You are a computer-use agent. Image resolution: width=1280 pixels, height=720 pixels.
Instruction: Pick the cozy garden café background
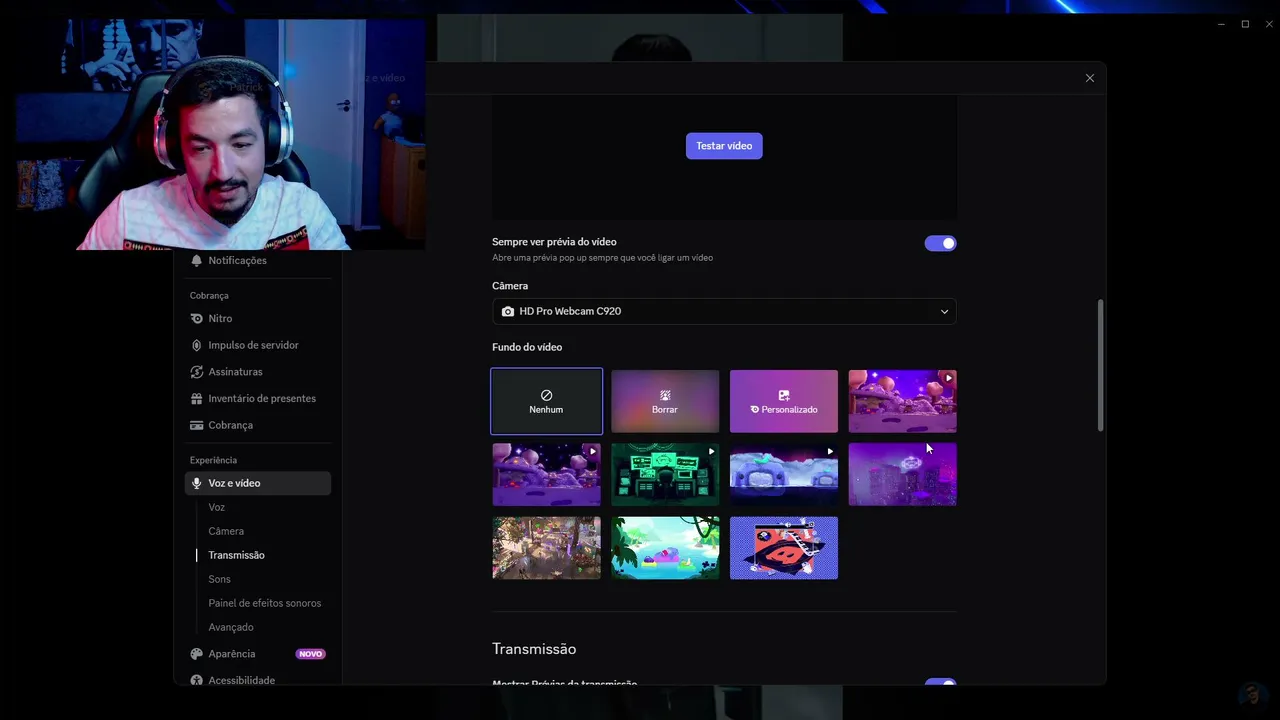546,548
